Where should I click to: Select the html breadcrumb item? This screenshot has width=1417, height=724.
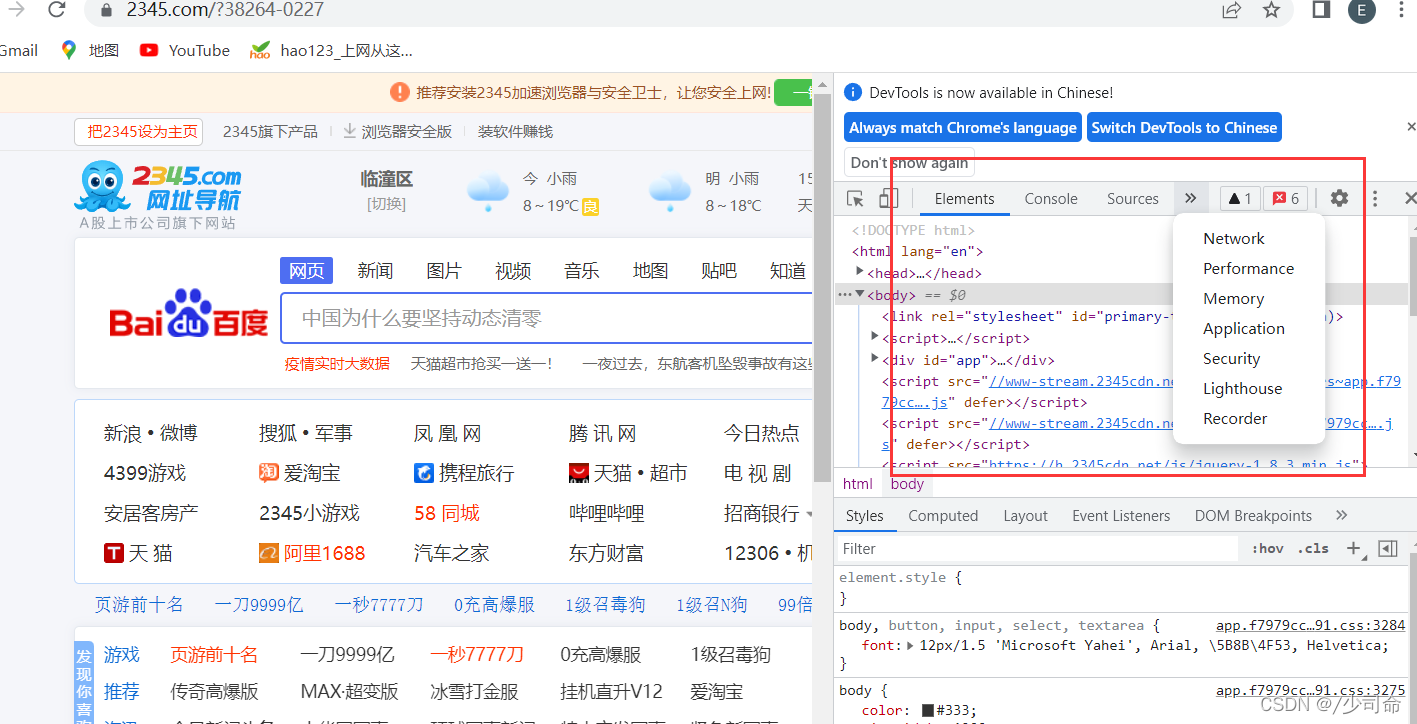pos(857,483)
